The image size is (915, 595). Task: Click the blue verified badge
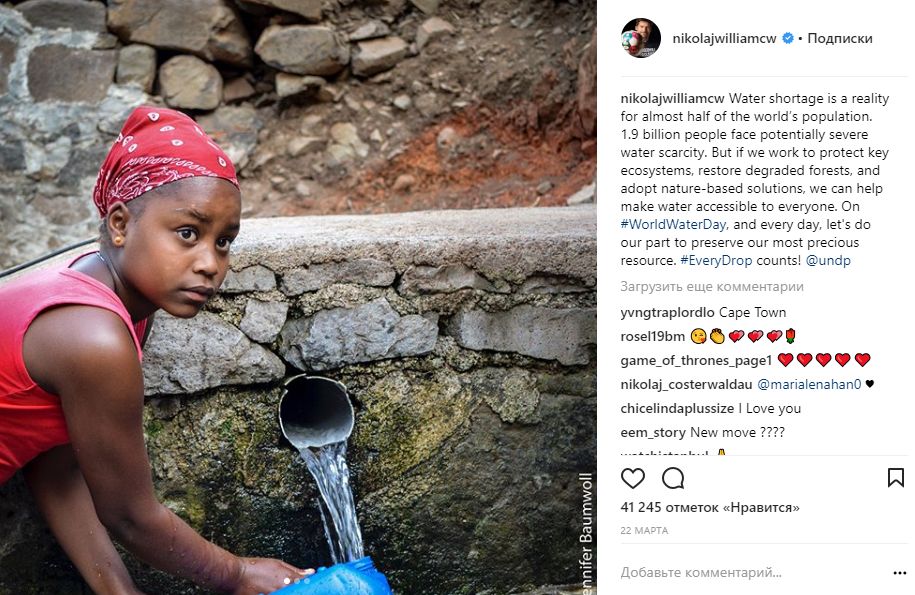coord(788,38)
